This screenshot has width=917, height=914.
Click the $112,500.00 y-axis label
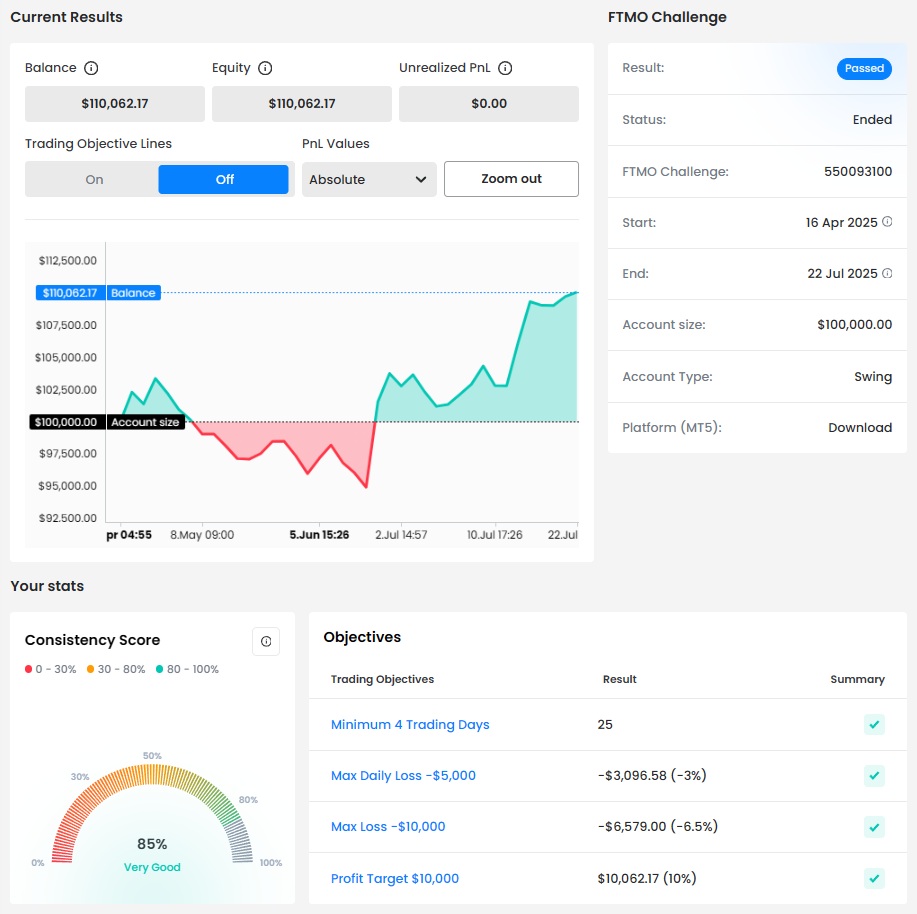point(68,261)
